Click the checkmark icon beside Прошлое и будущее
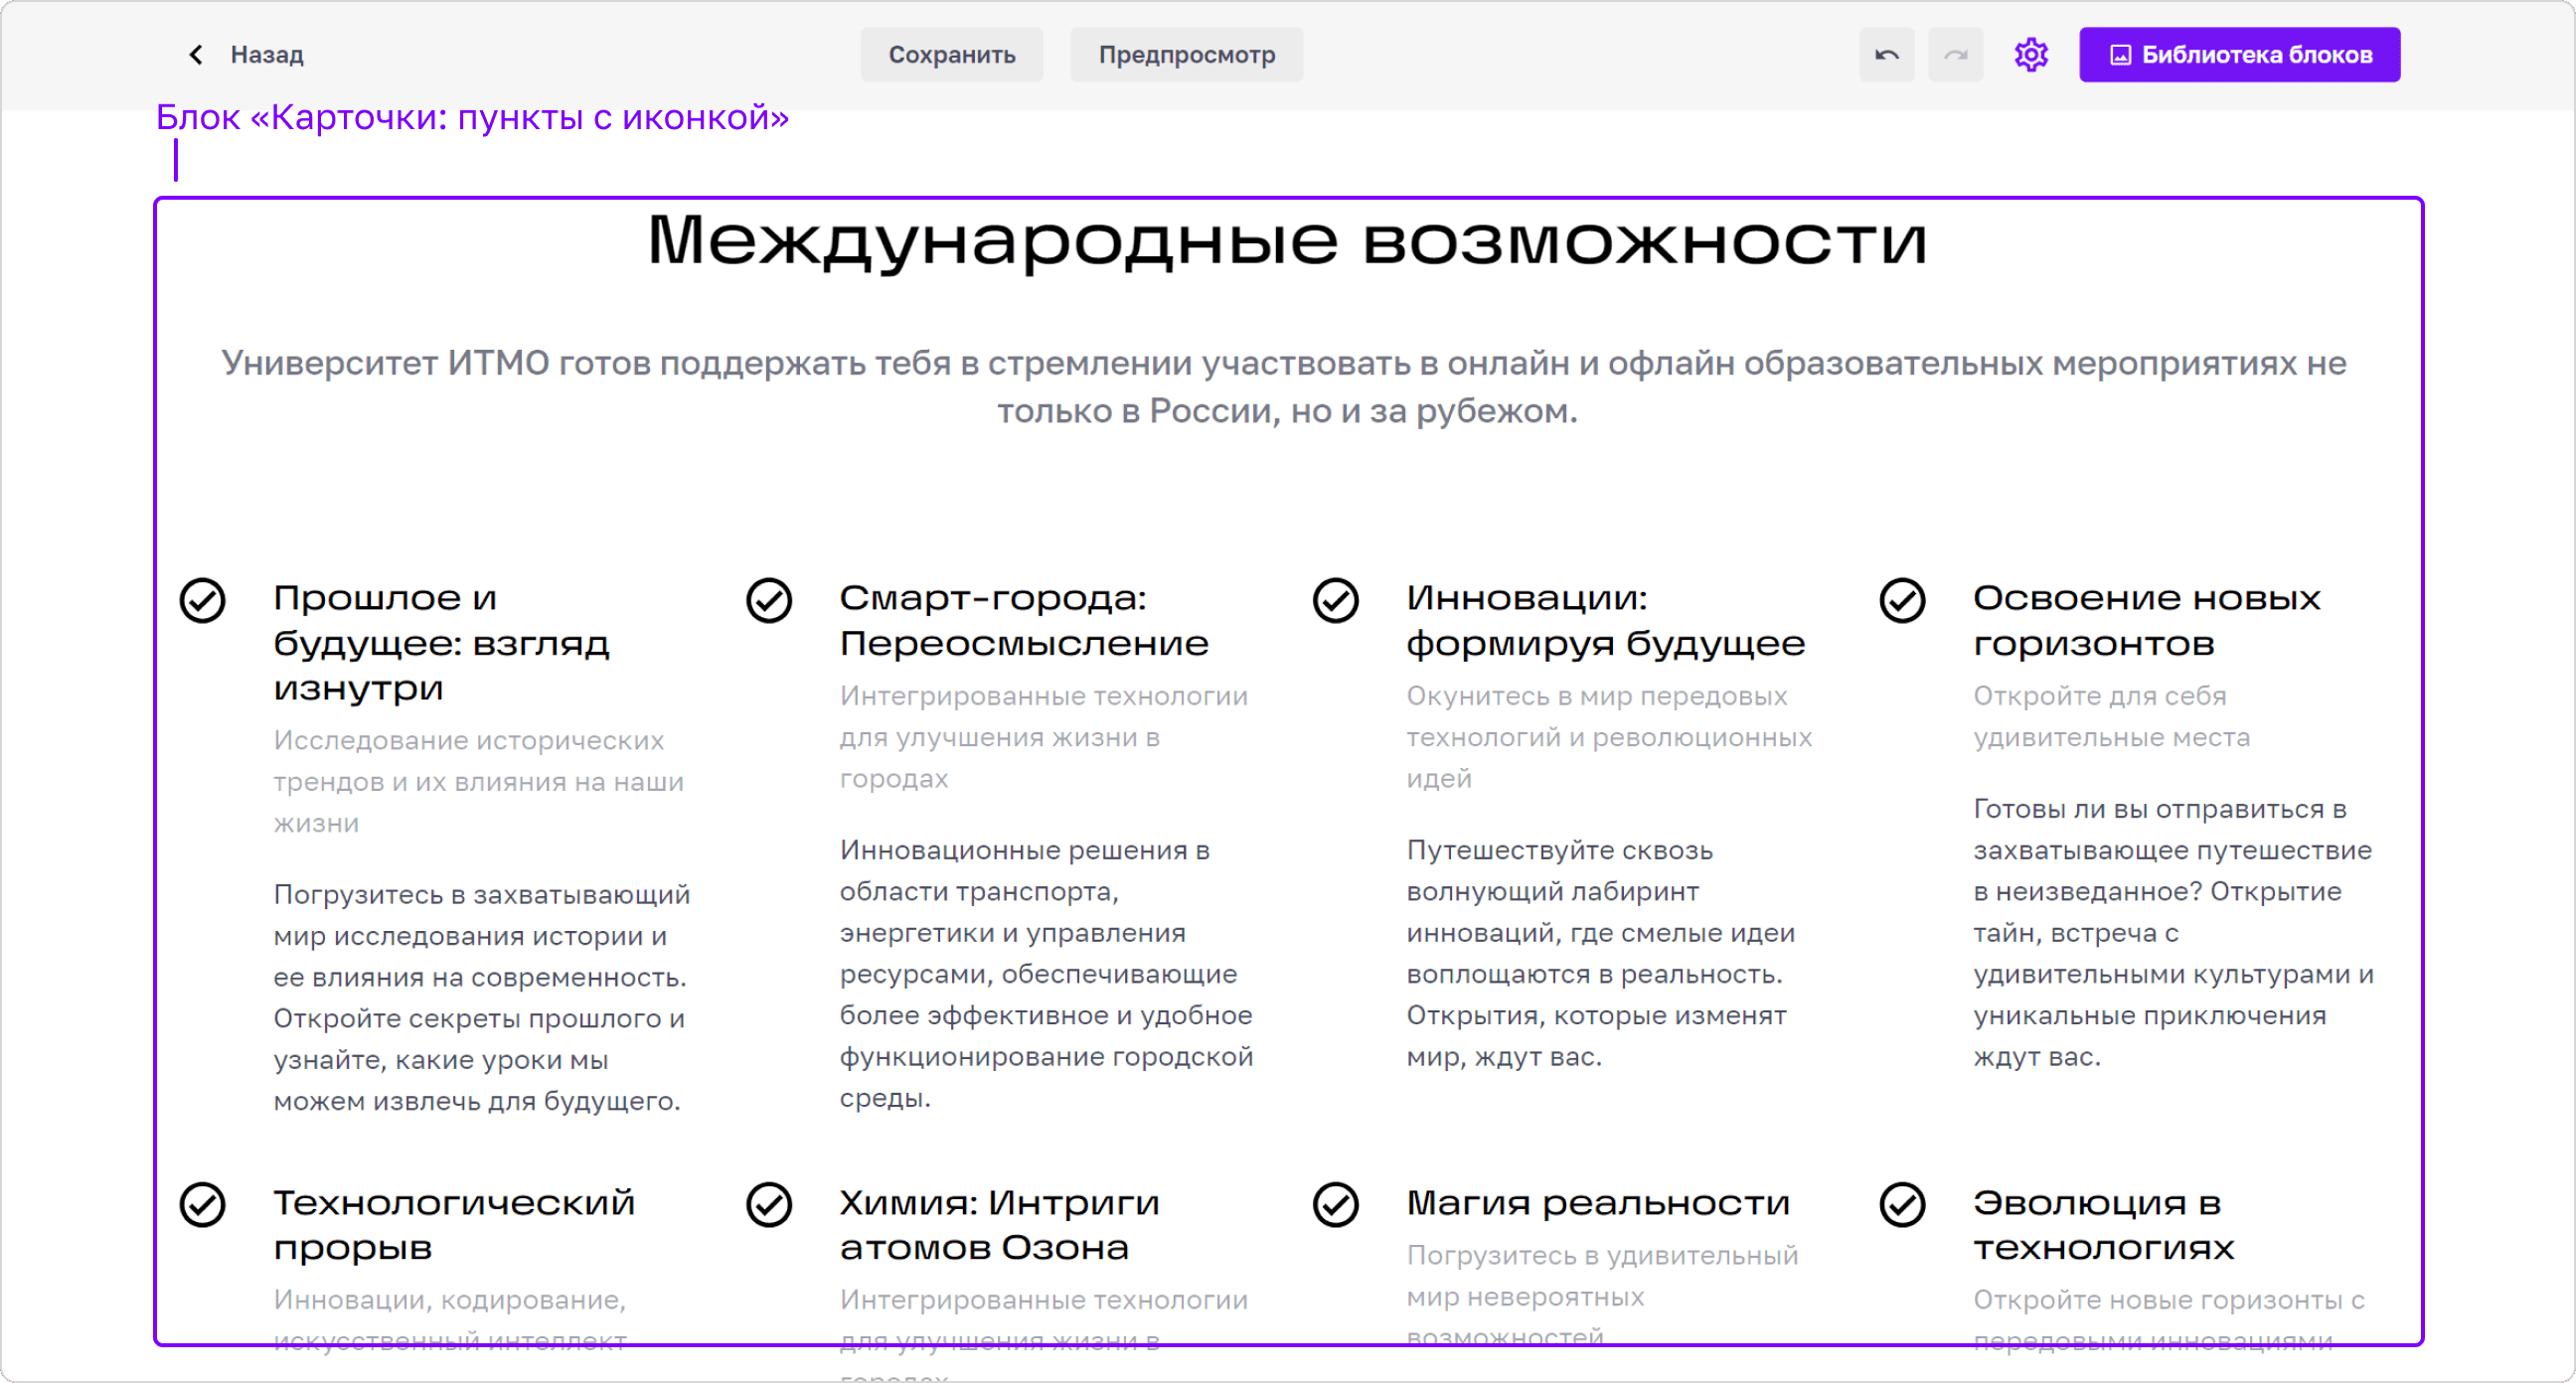 [x=202, y=600]
